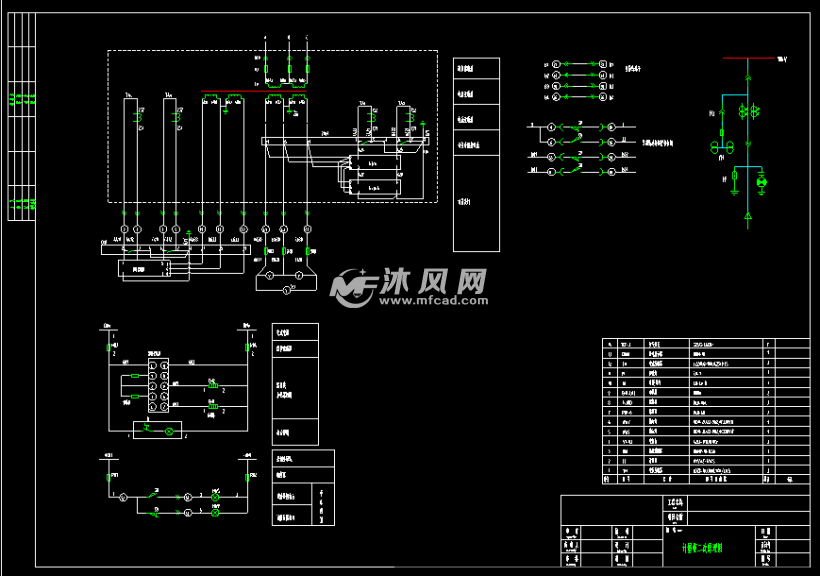Click the ten-terminal block in the lower-left circuit
The height and width of the screenshot is (576, 820).
coord(158,386)
